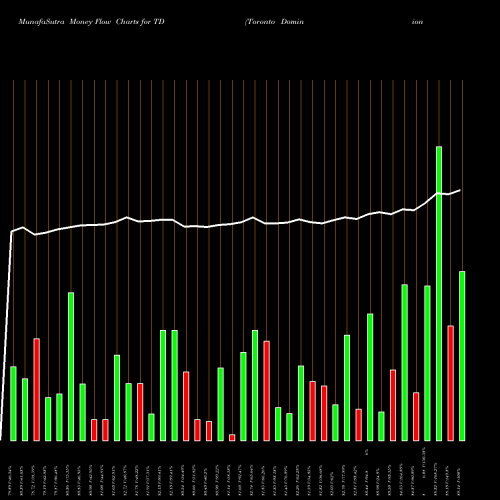Click the "(Toronto Domin" heading text
The width and height of the screenshot is (500, 500).
point(274,22)
